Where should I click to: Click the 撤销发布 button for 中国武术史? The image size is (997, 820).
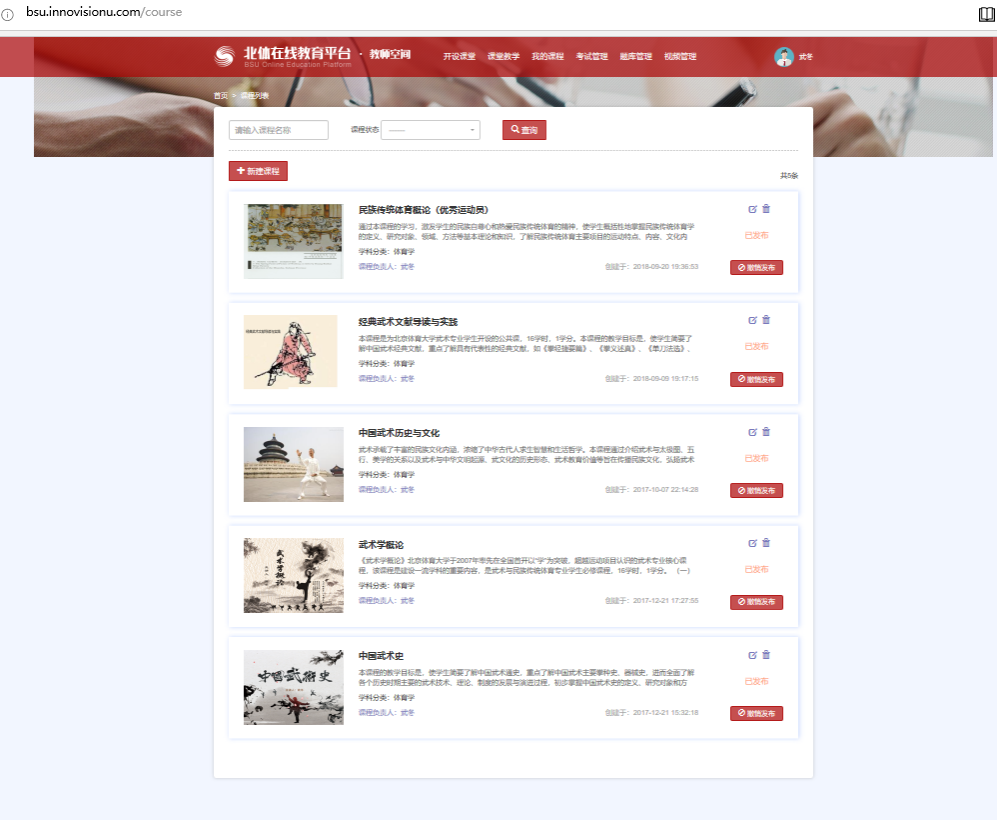click(x=756, y=713)
